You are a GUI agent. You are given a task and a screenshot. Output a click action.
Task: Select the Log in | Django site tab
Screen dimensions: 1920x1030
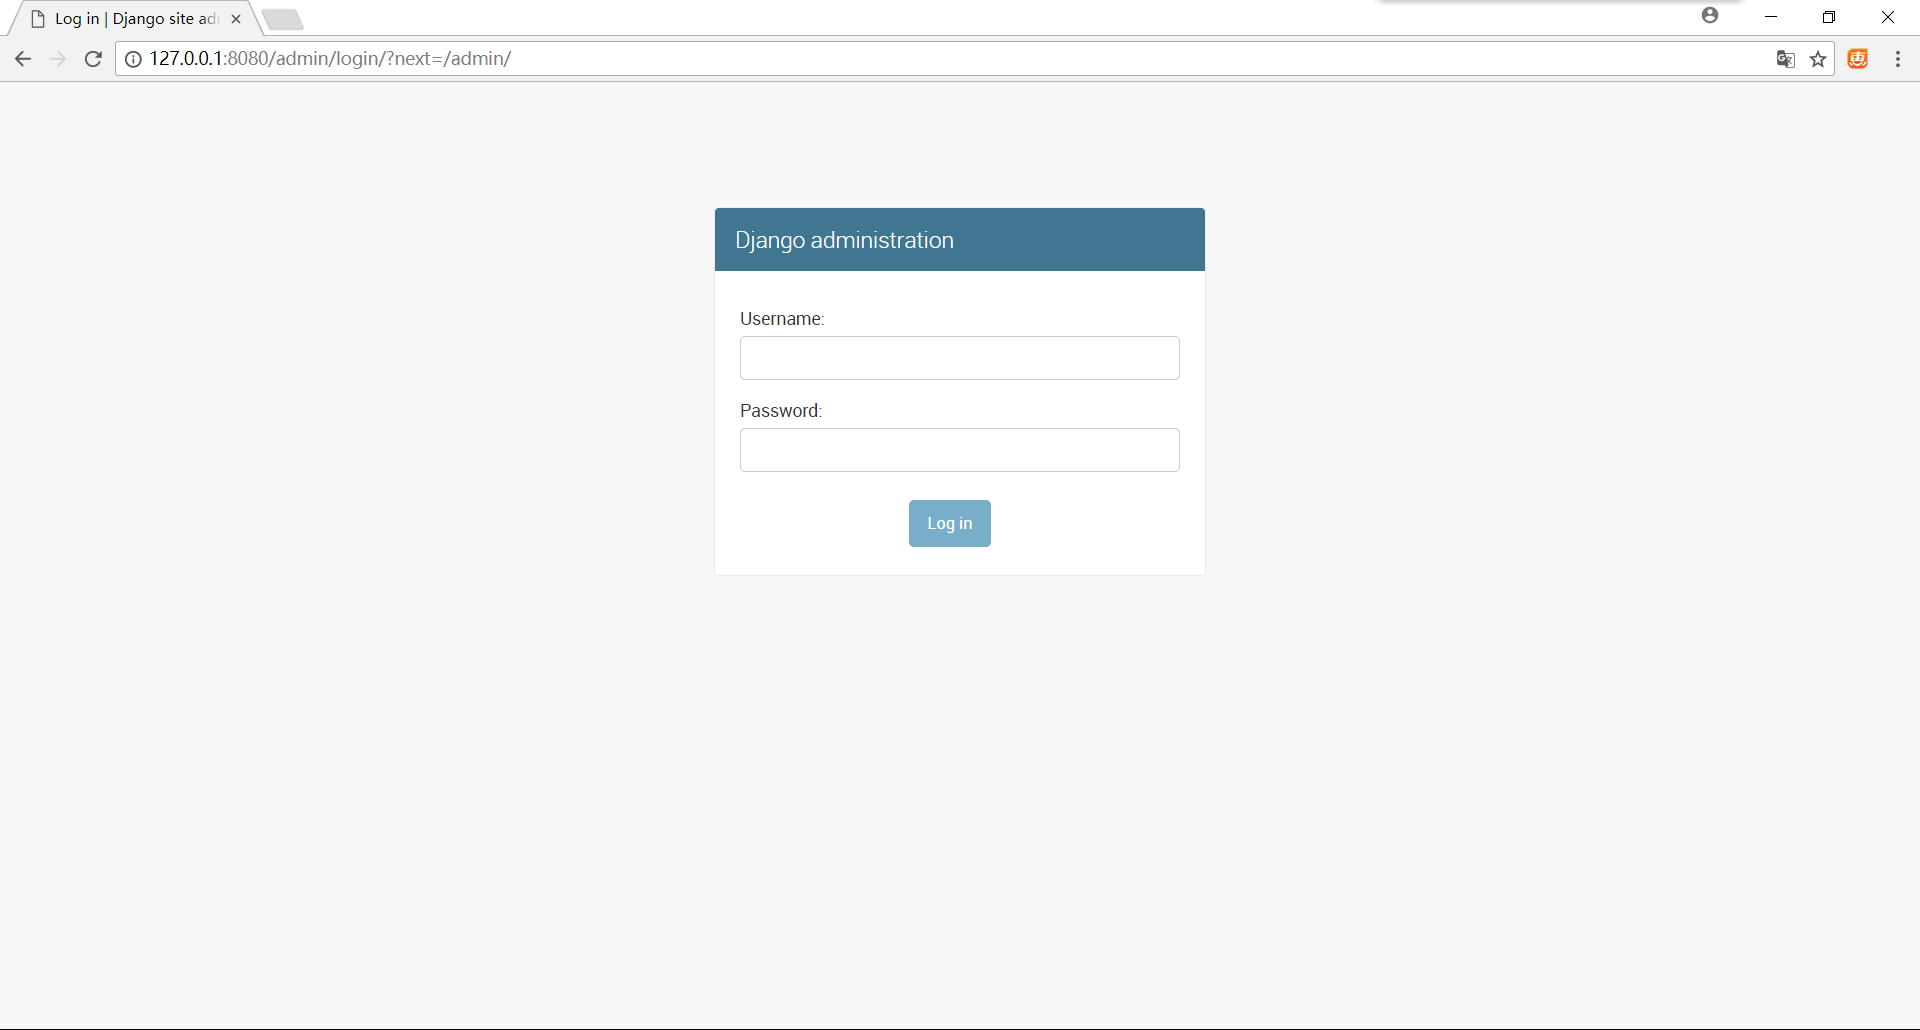click(x=136, y=19)
